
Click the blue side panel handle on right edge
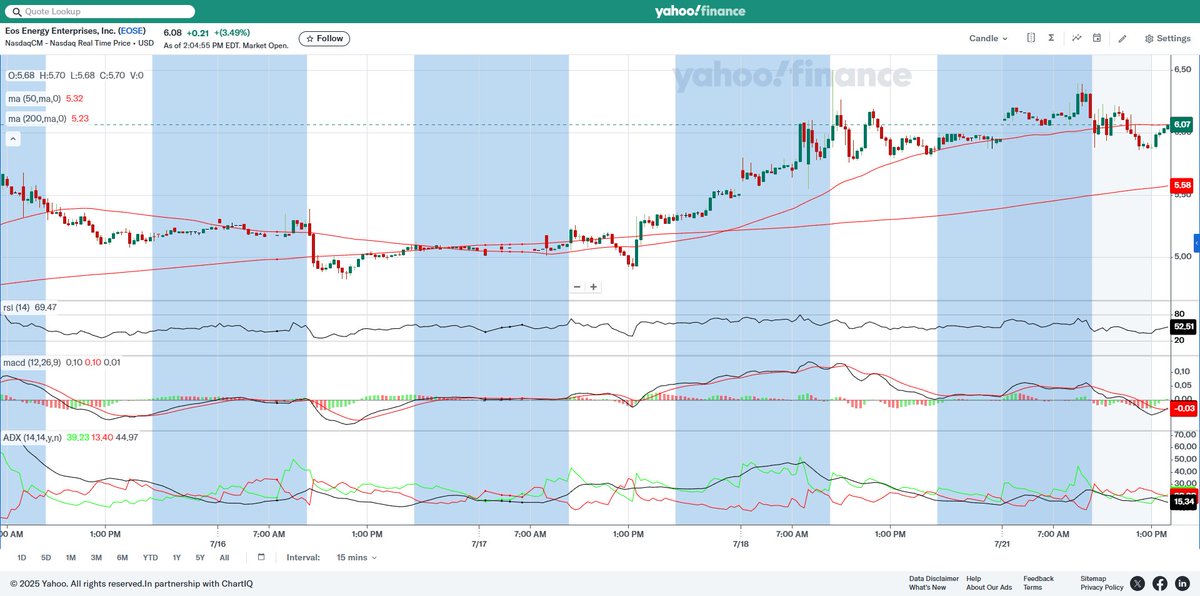1196,244
